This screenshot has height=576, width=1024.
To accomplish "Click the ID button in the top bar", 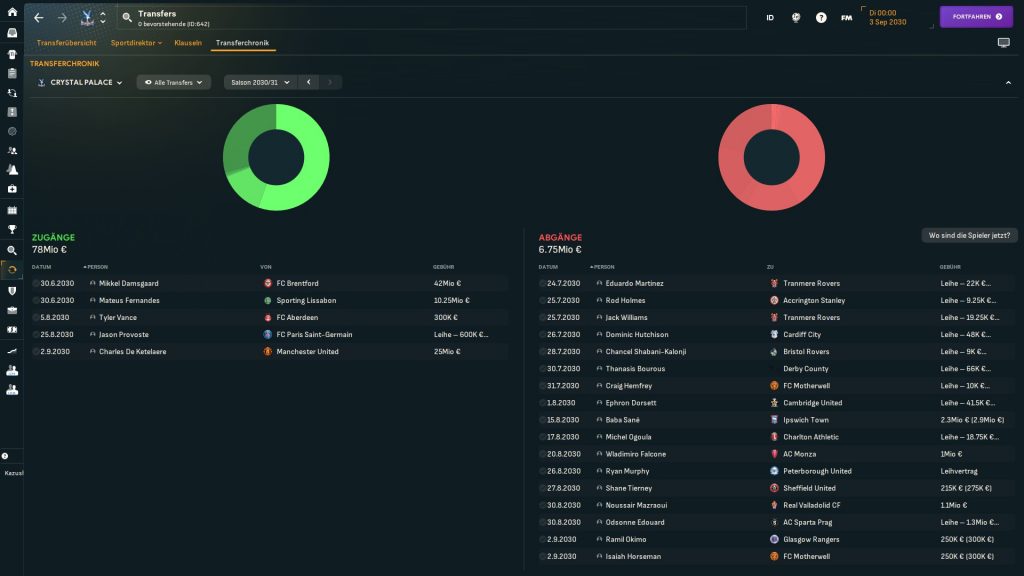I will [770, 17].
